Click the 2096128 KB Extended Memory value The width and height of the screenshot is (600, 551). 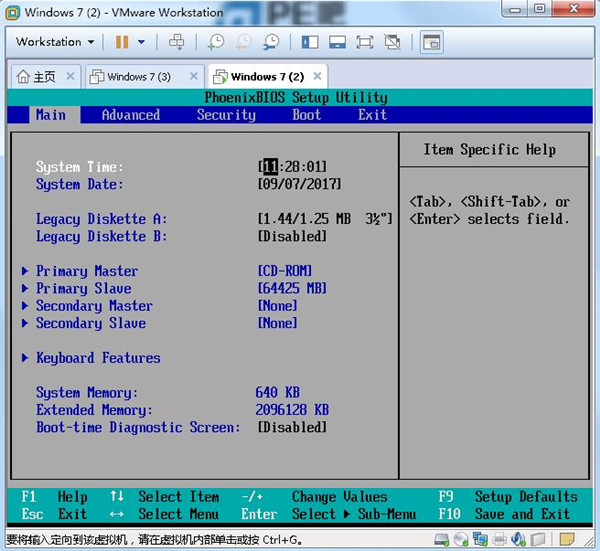[x=292, y=410]
